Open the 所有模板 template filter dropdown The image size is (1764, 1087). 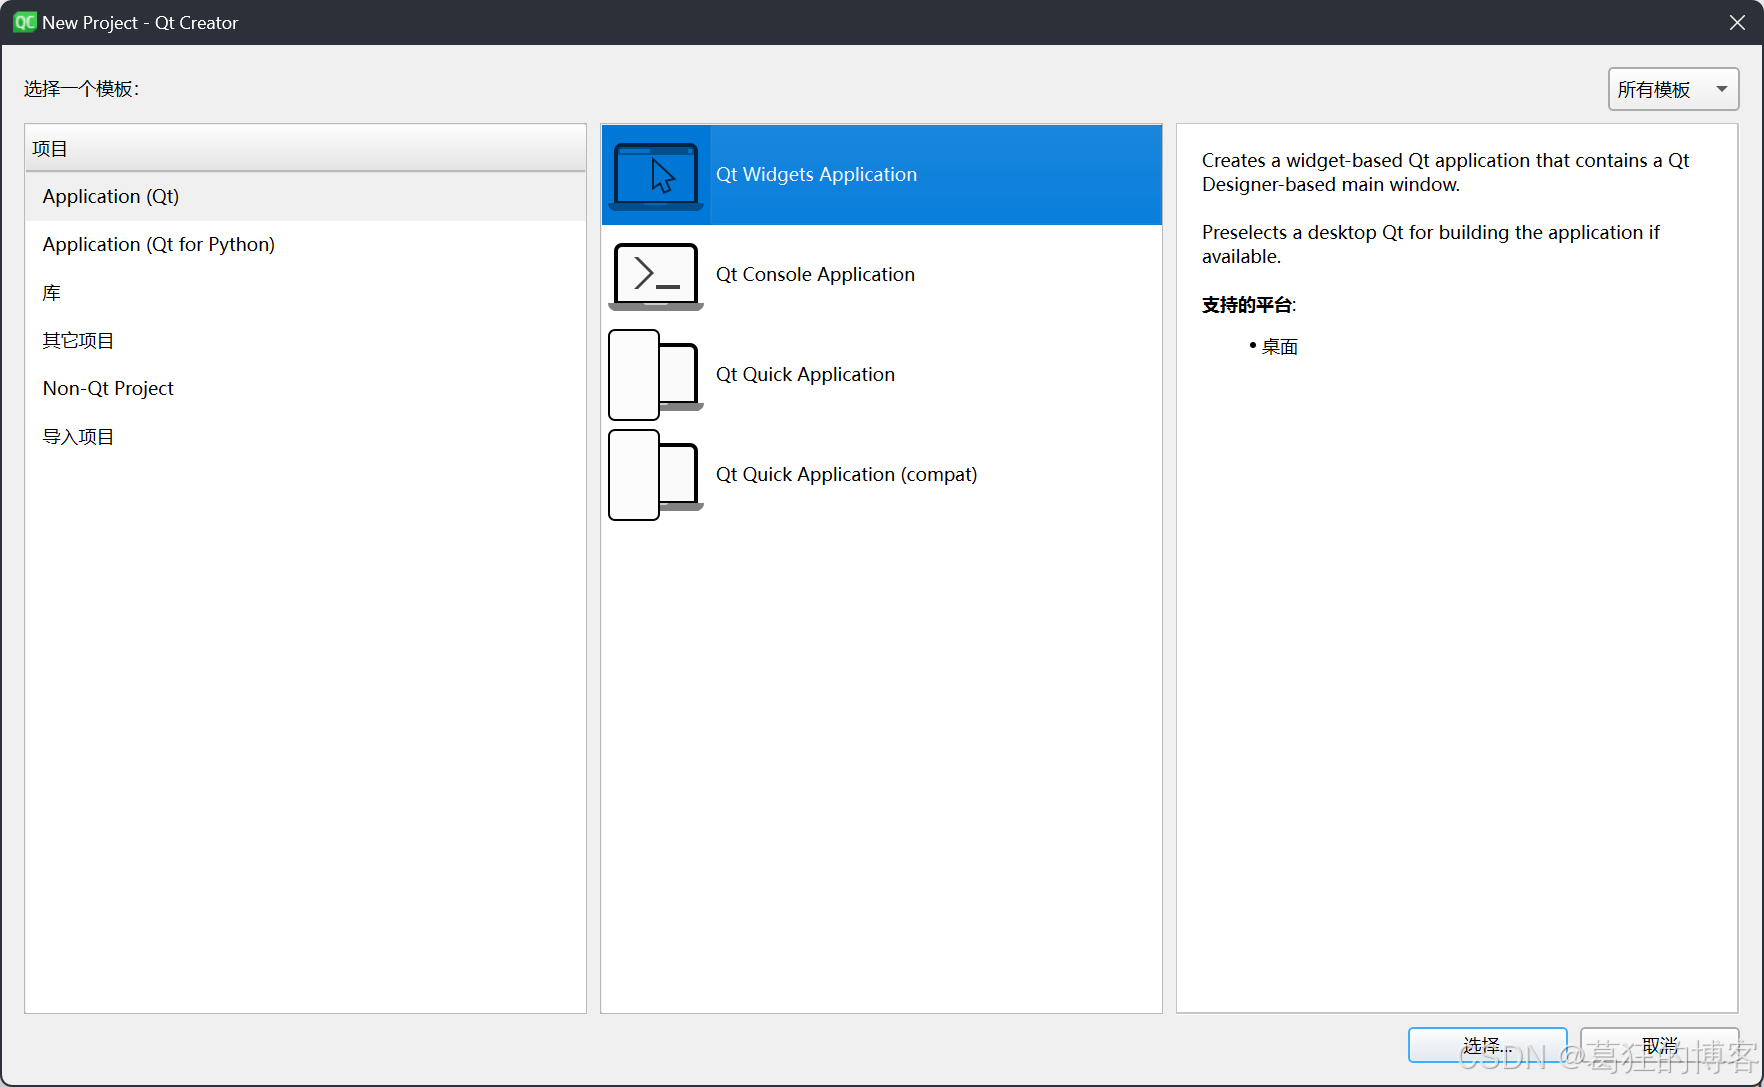tap(1673, 90)
